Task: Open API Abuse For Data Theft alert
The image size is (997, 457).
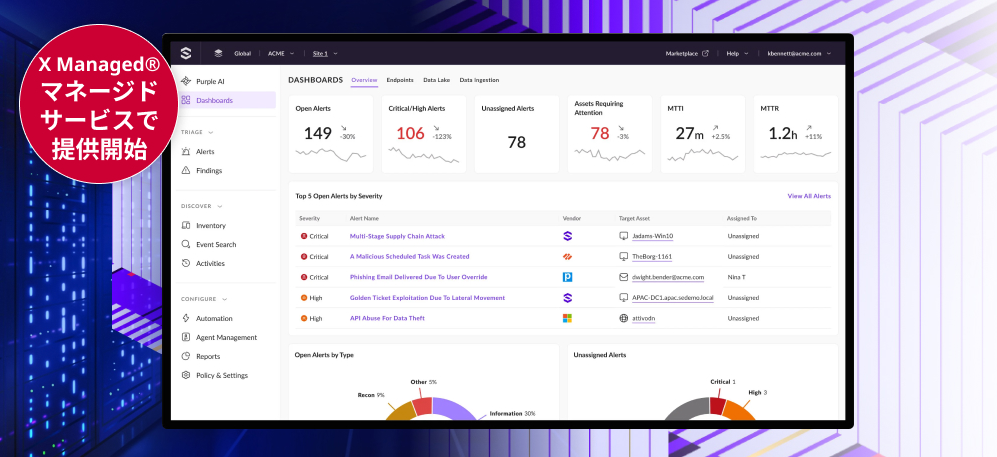Action: point(387,318)
